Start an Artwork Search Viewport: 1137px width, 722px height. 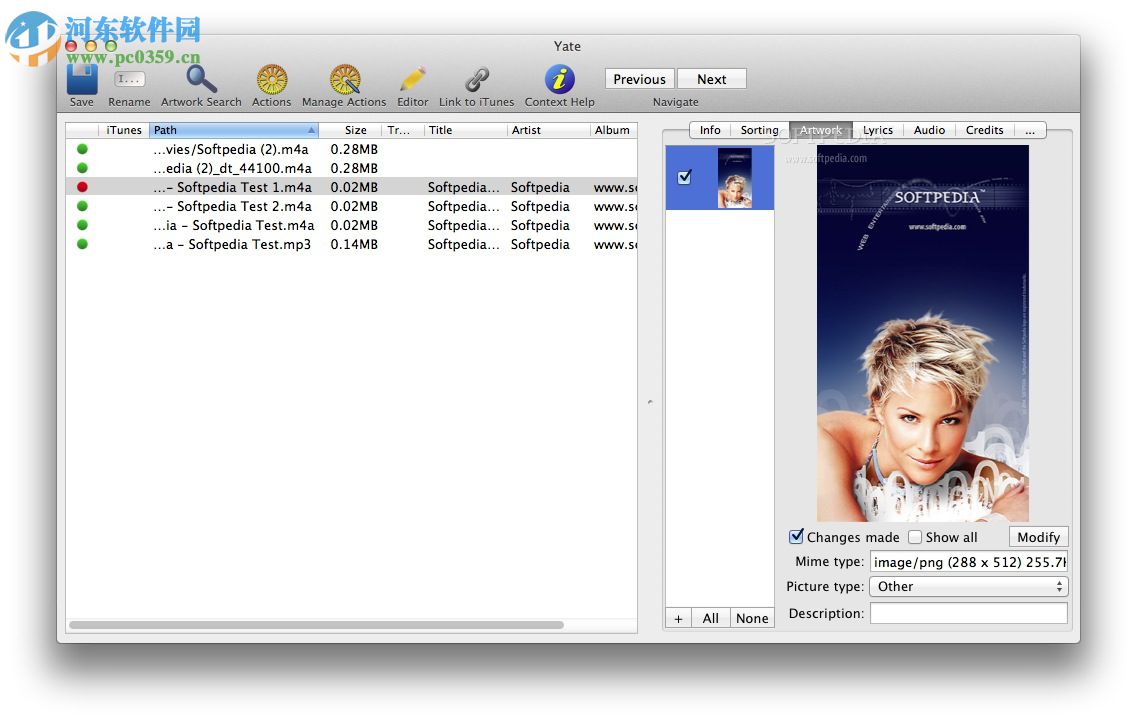coord(200,78)
